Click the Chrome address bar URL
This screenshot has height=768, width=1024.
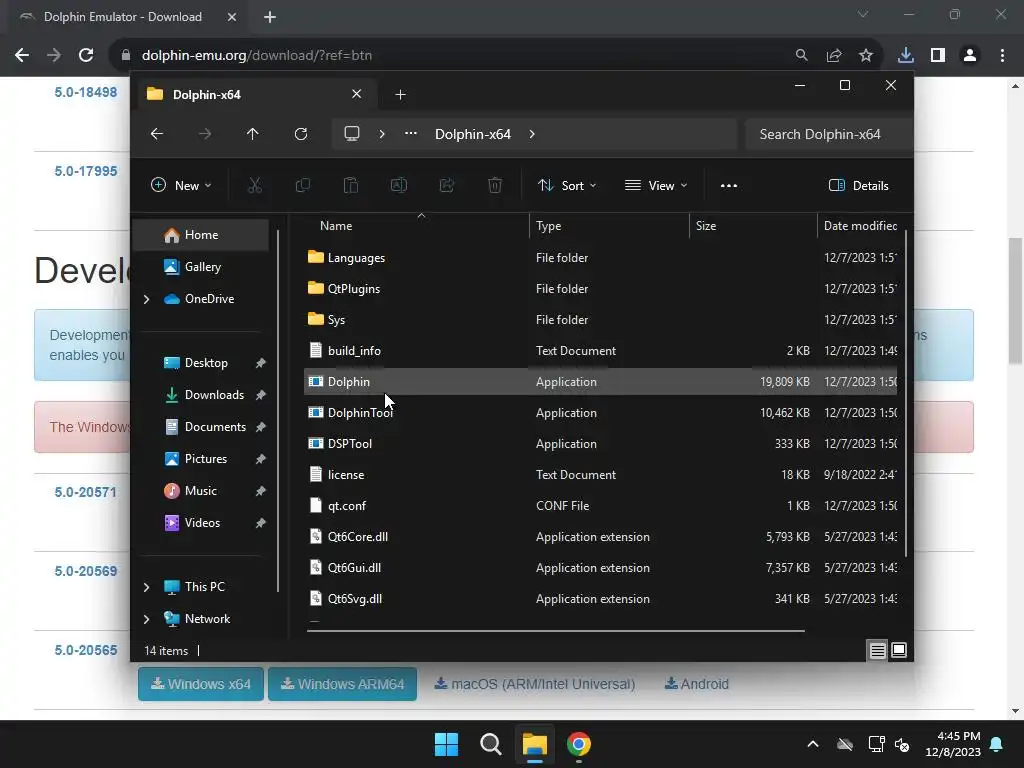[x=257, y=56]
